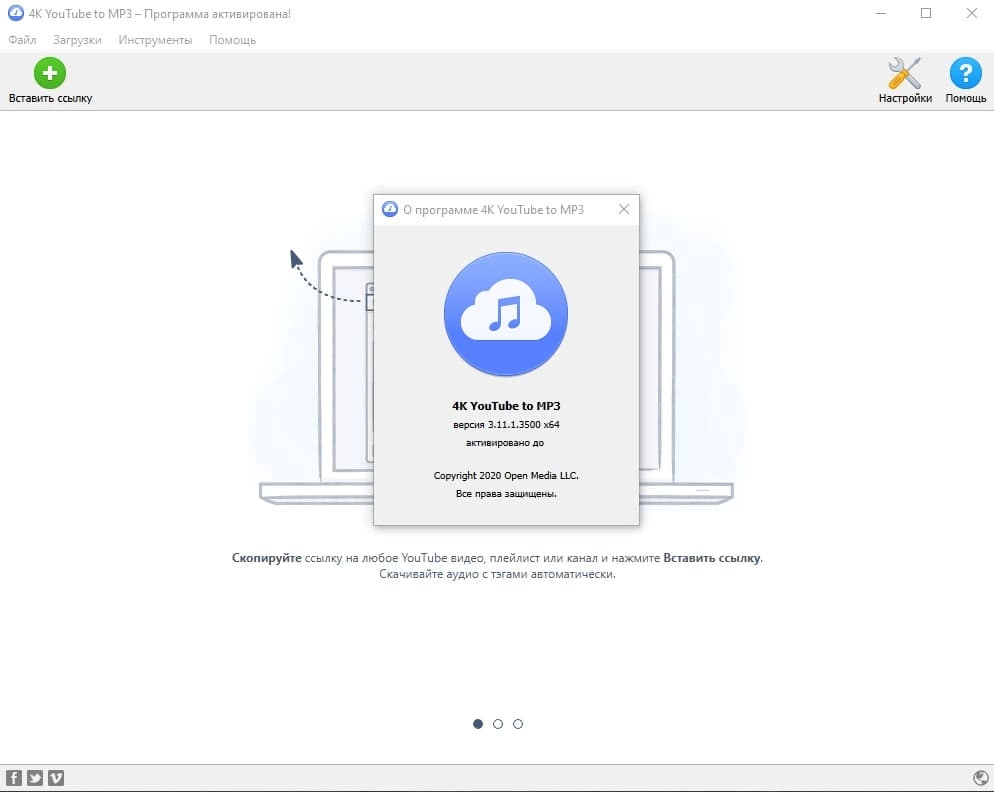Select the third slide indicator dot

coord(518,724)
